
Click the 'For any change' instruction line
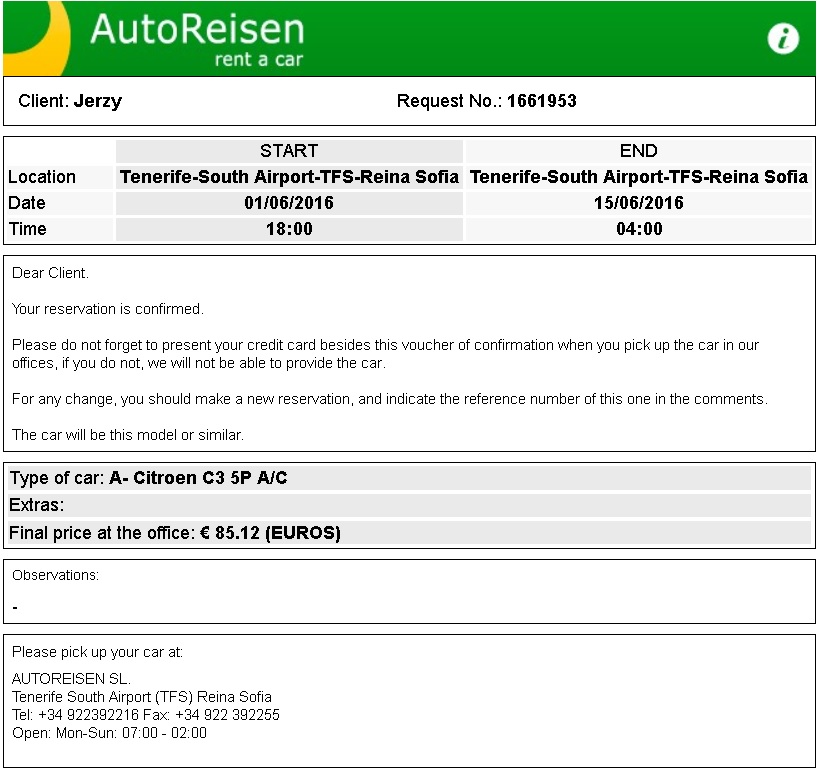(390, 399)
